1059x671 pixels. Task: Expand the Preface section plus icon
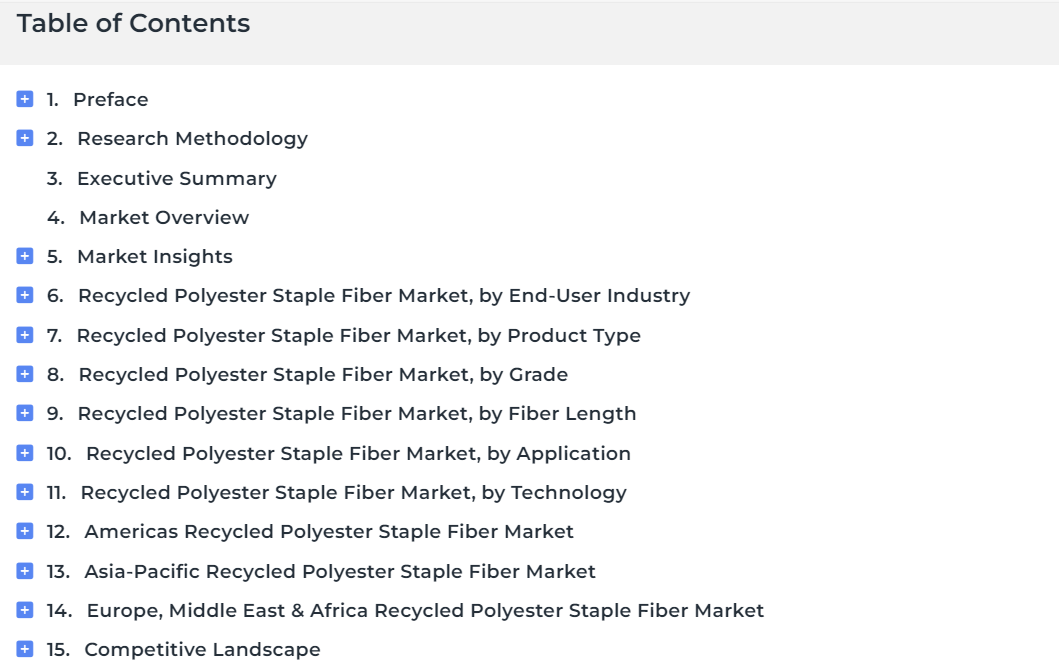(25, 99)
